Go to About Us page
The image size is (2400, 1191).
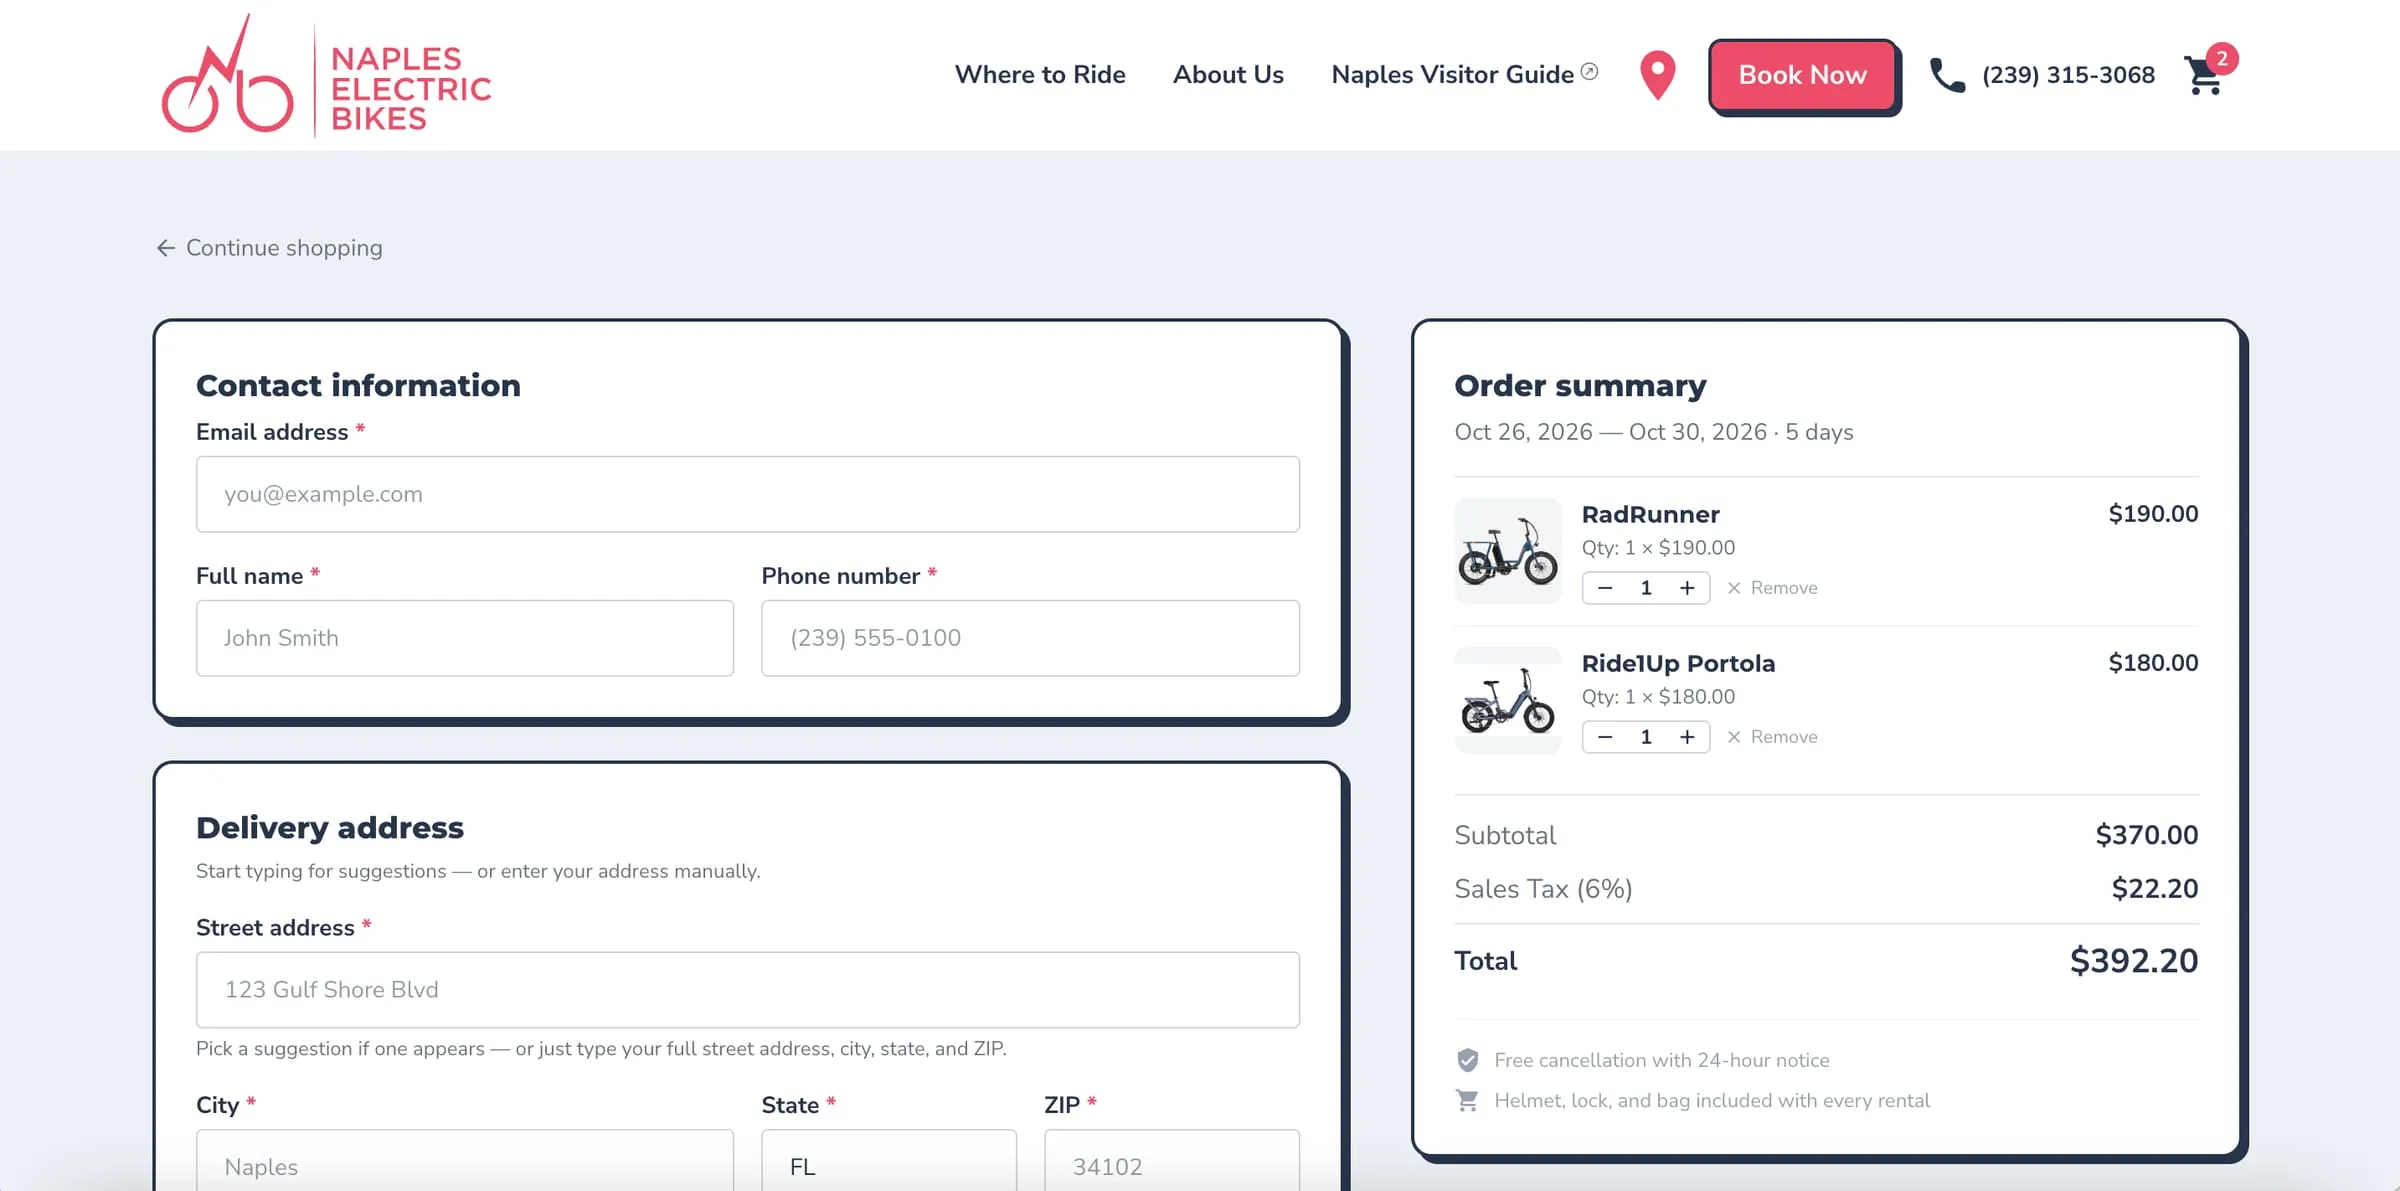click(x=1228, y=75)
